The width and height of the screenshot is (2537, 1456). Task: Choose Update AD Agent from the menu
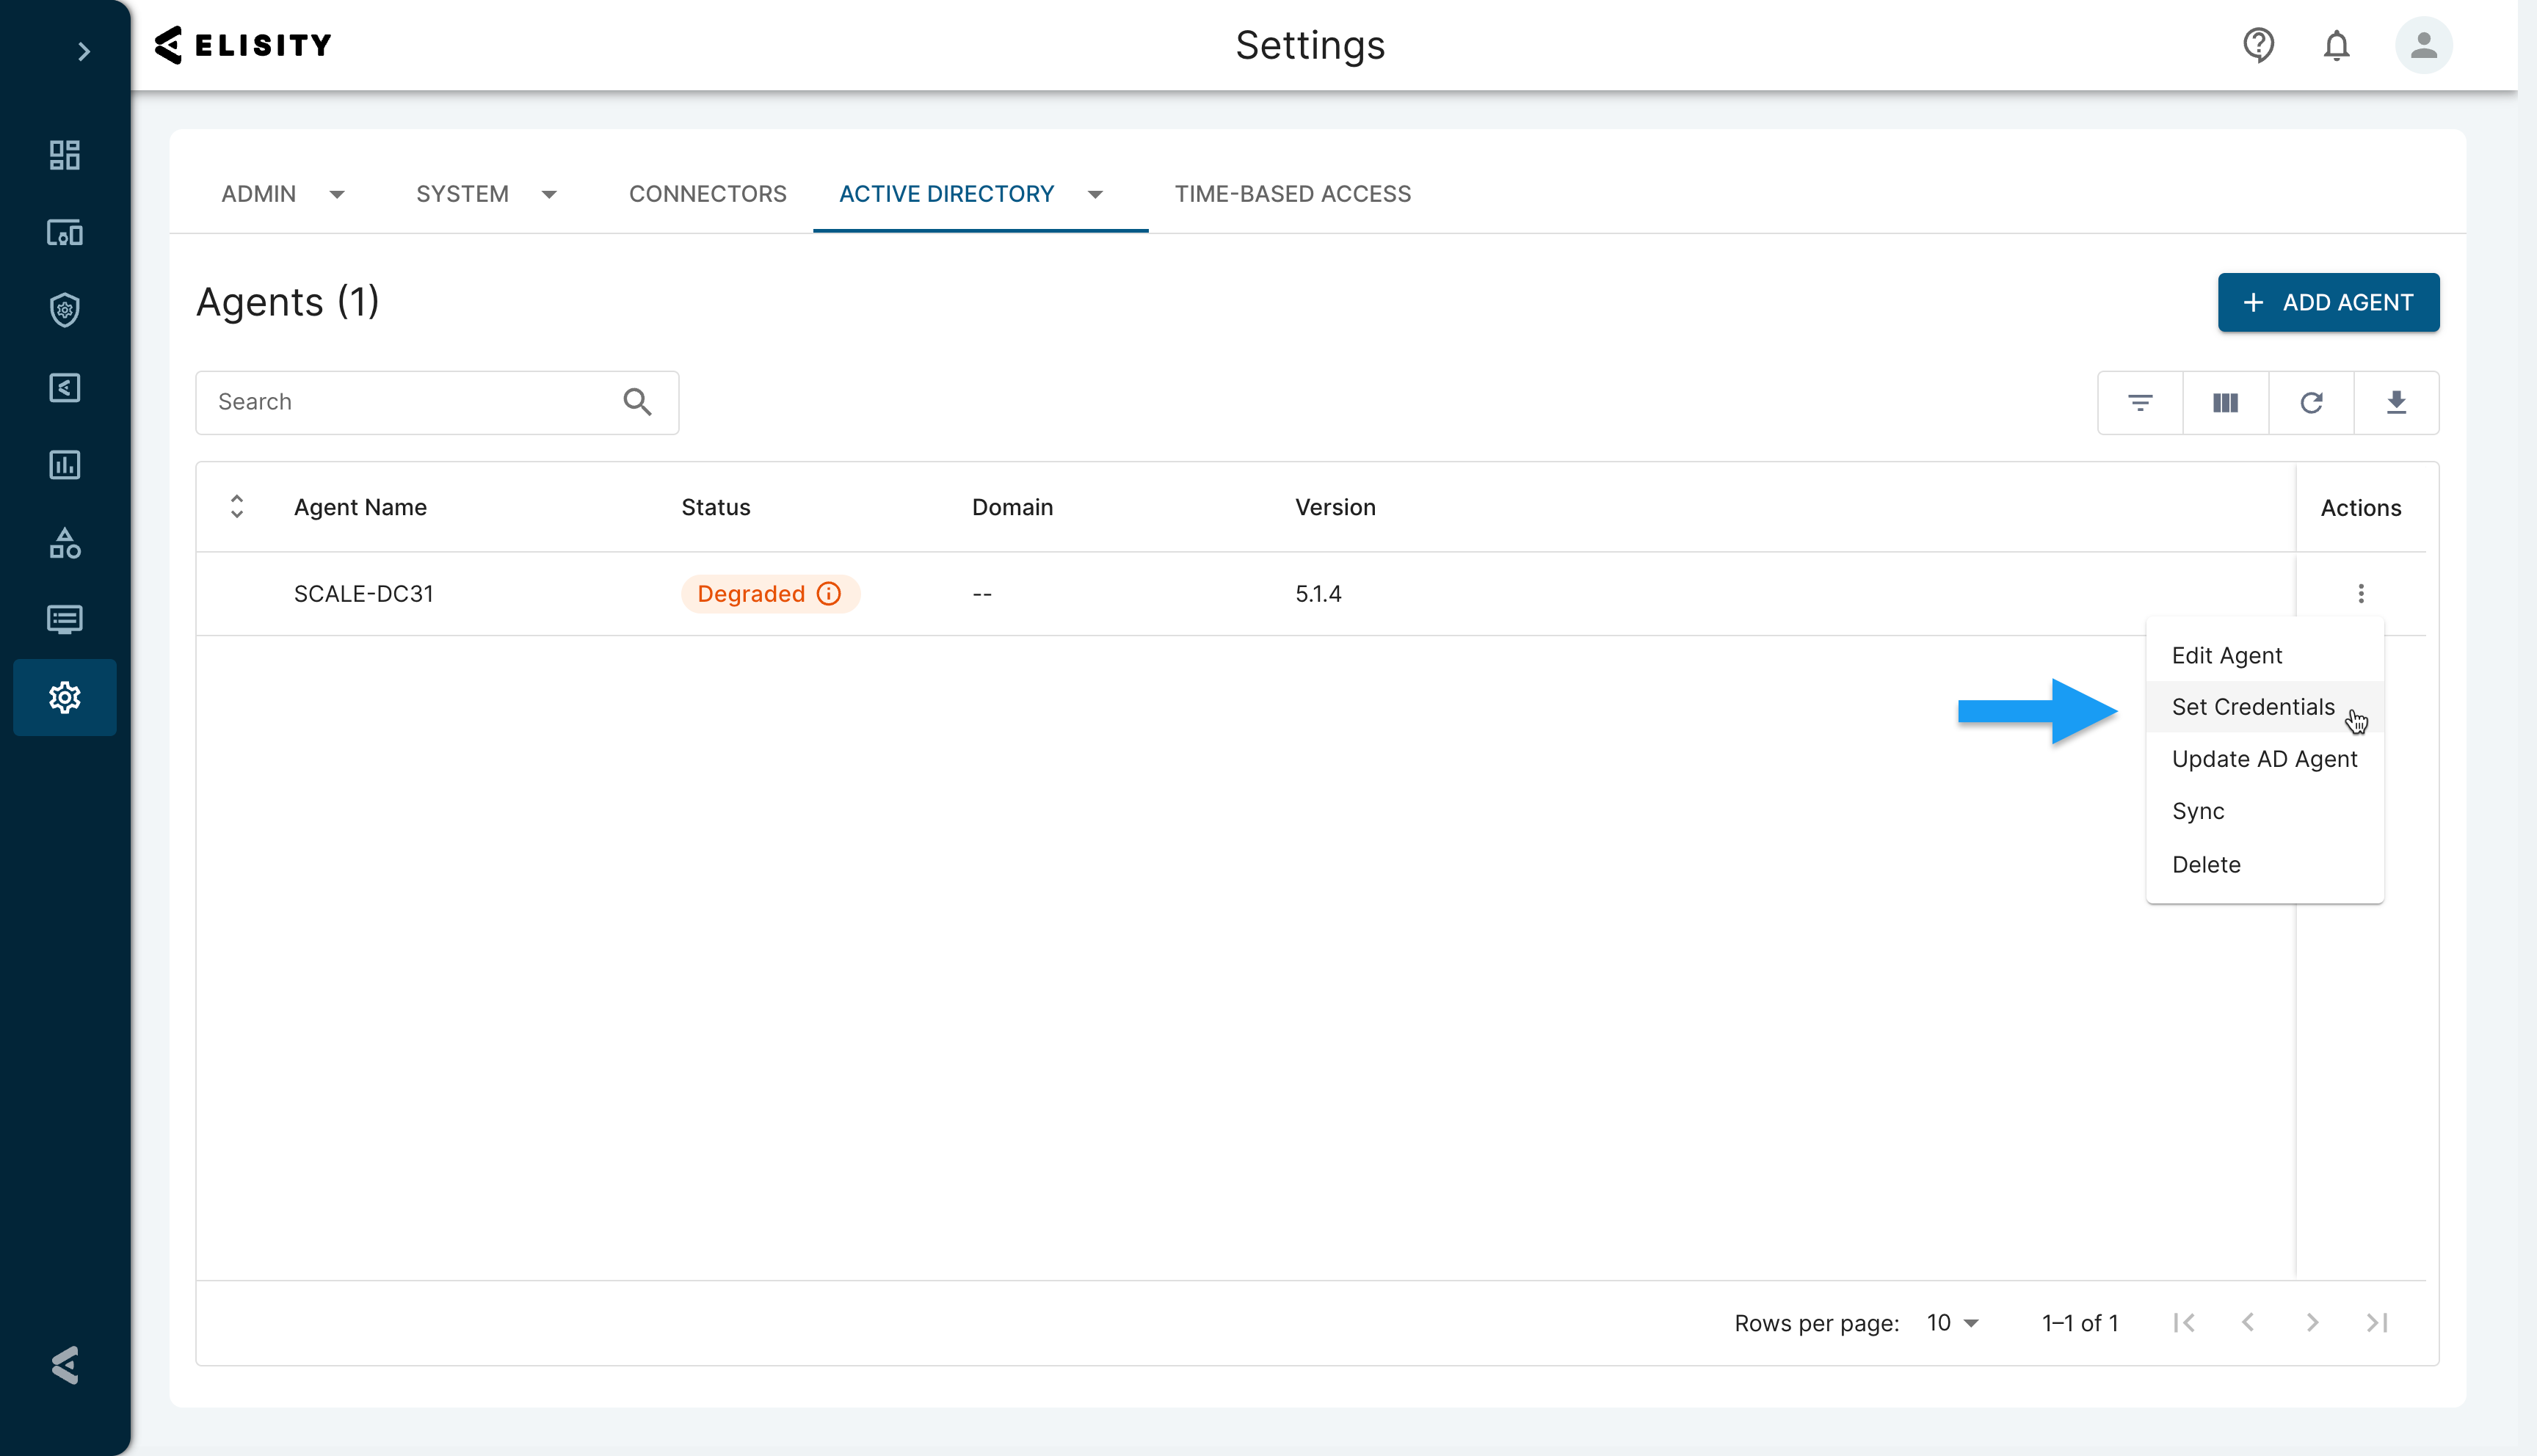point(2265,759)
